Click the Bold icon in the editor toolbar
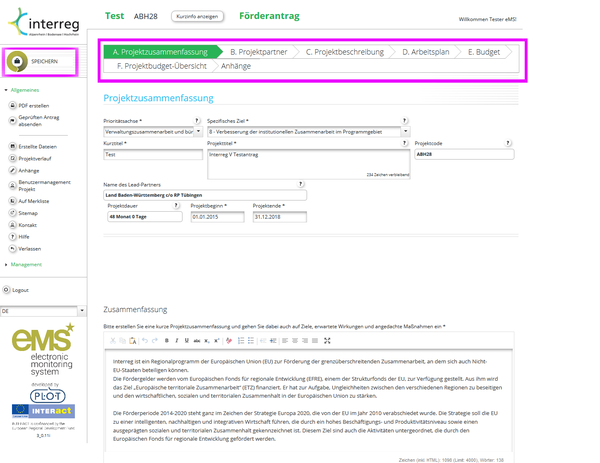Viewport: 600px width, 463px height. [167, 341]
